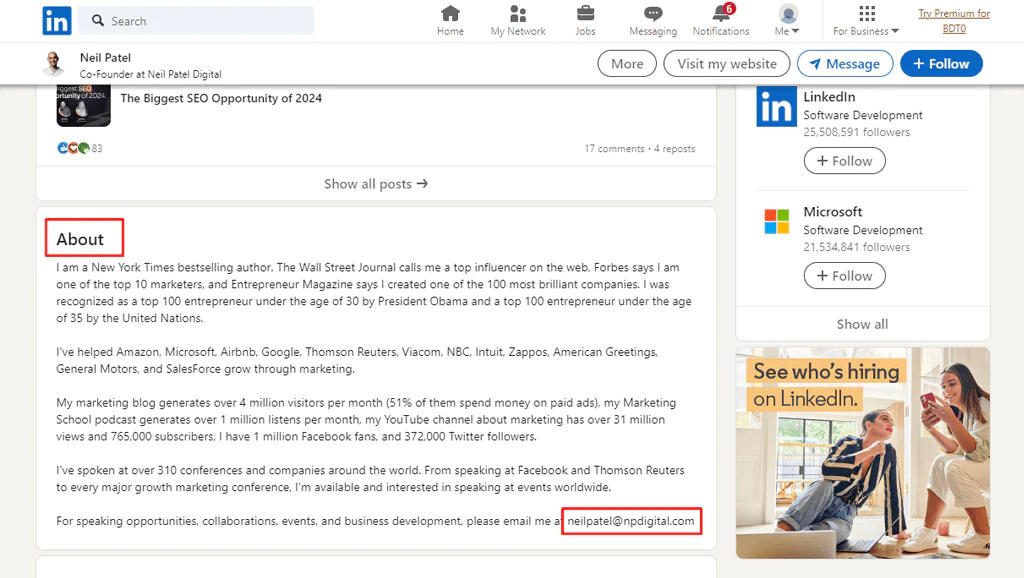Click Neil Patel's sticky header photo
The image size is (1024, 578).
(x=54, y=64)
